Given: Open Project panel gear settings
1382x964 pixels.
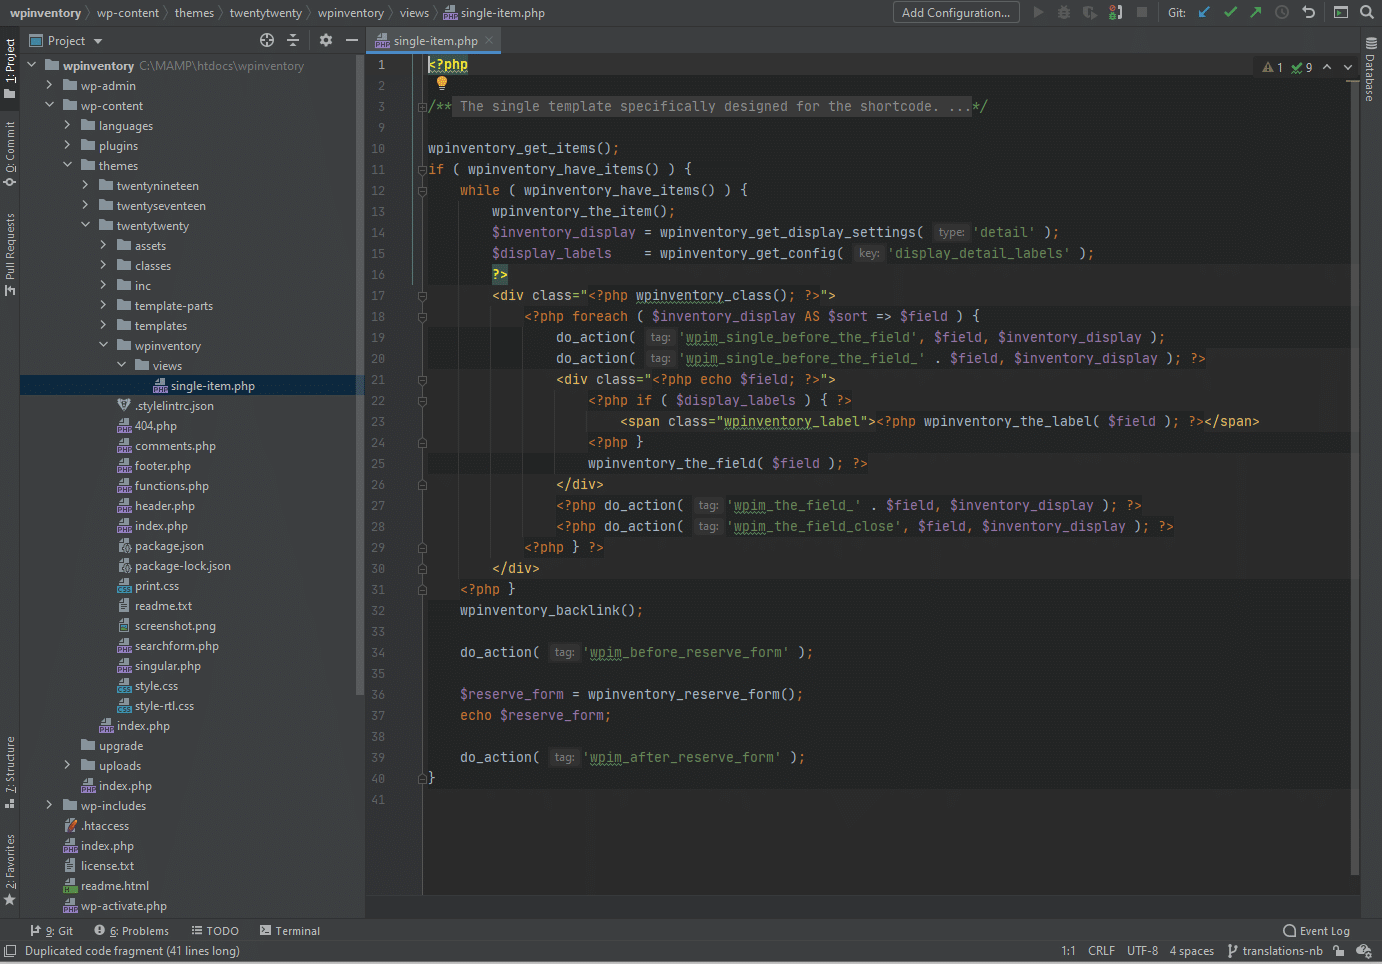Looking at the screenshot, I should click(x=326, y=41).
